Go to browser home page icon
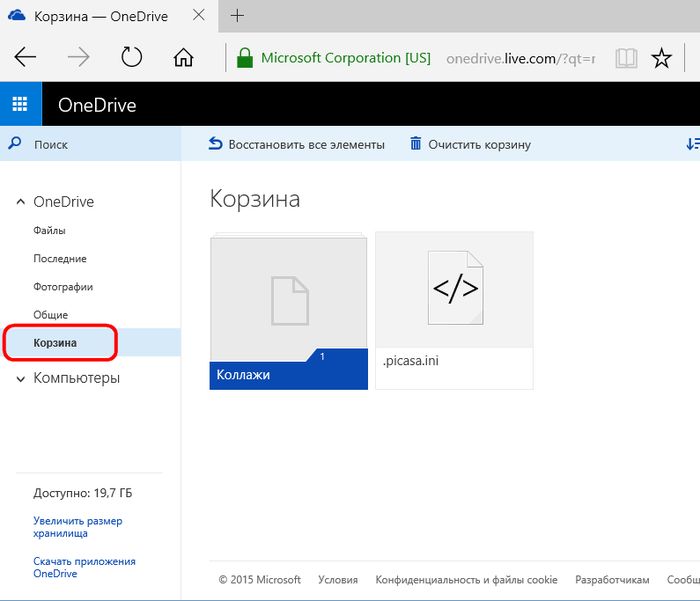Screen dimensions: 700x601 click(x=183, y=58)
